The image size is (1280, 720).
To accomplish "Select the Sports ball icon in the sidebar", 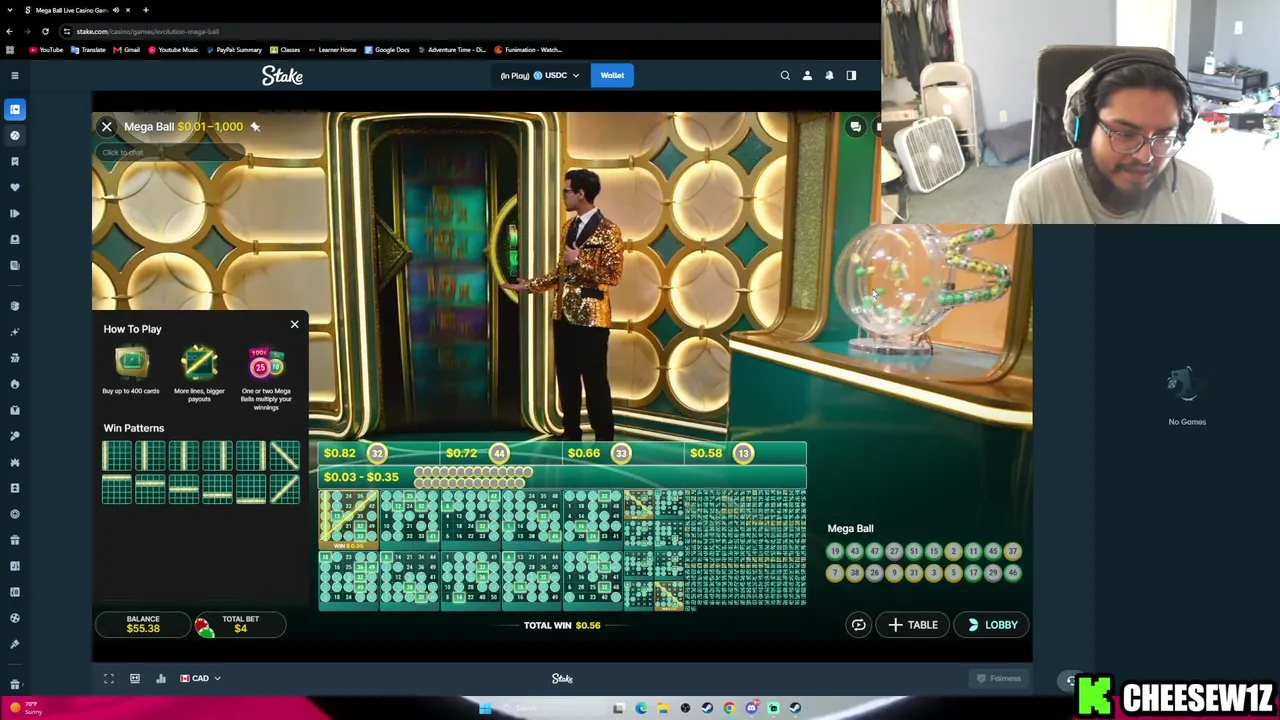I will click(x=15, y=135).
